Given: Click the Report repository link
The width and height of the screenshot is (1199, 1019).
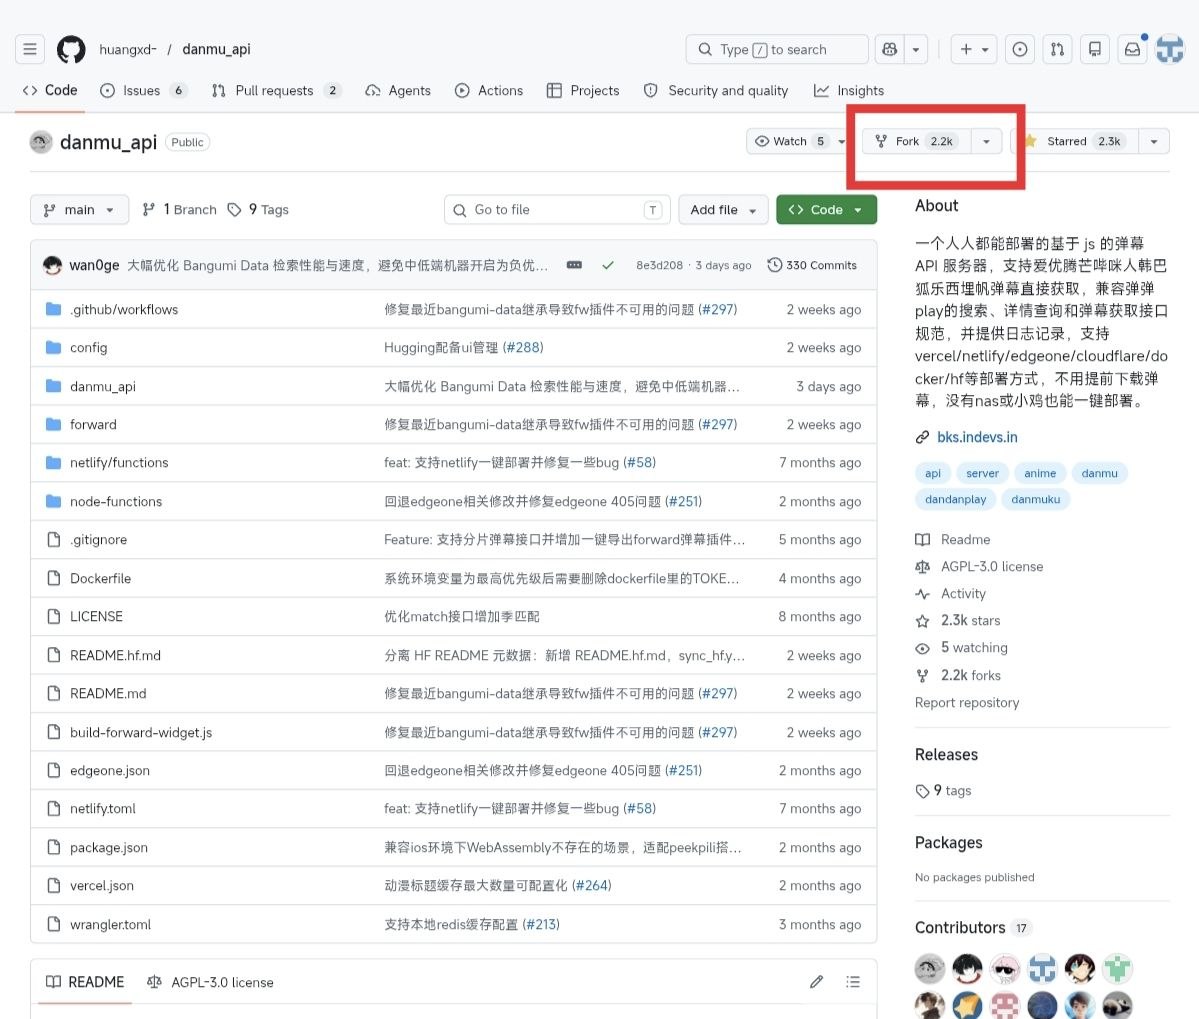Looking at the screenshot, I should pos(967,703).
